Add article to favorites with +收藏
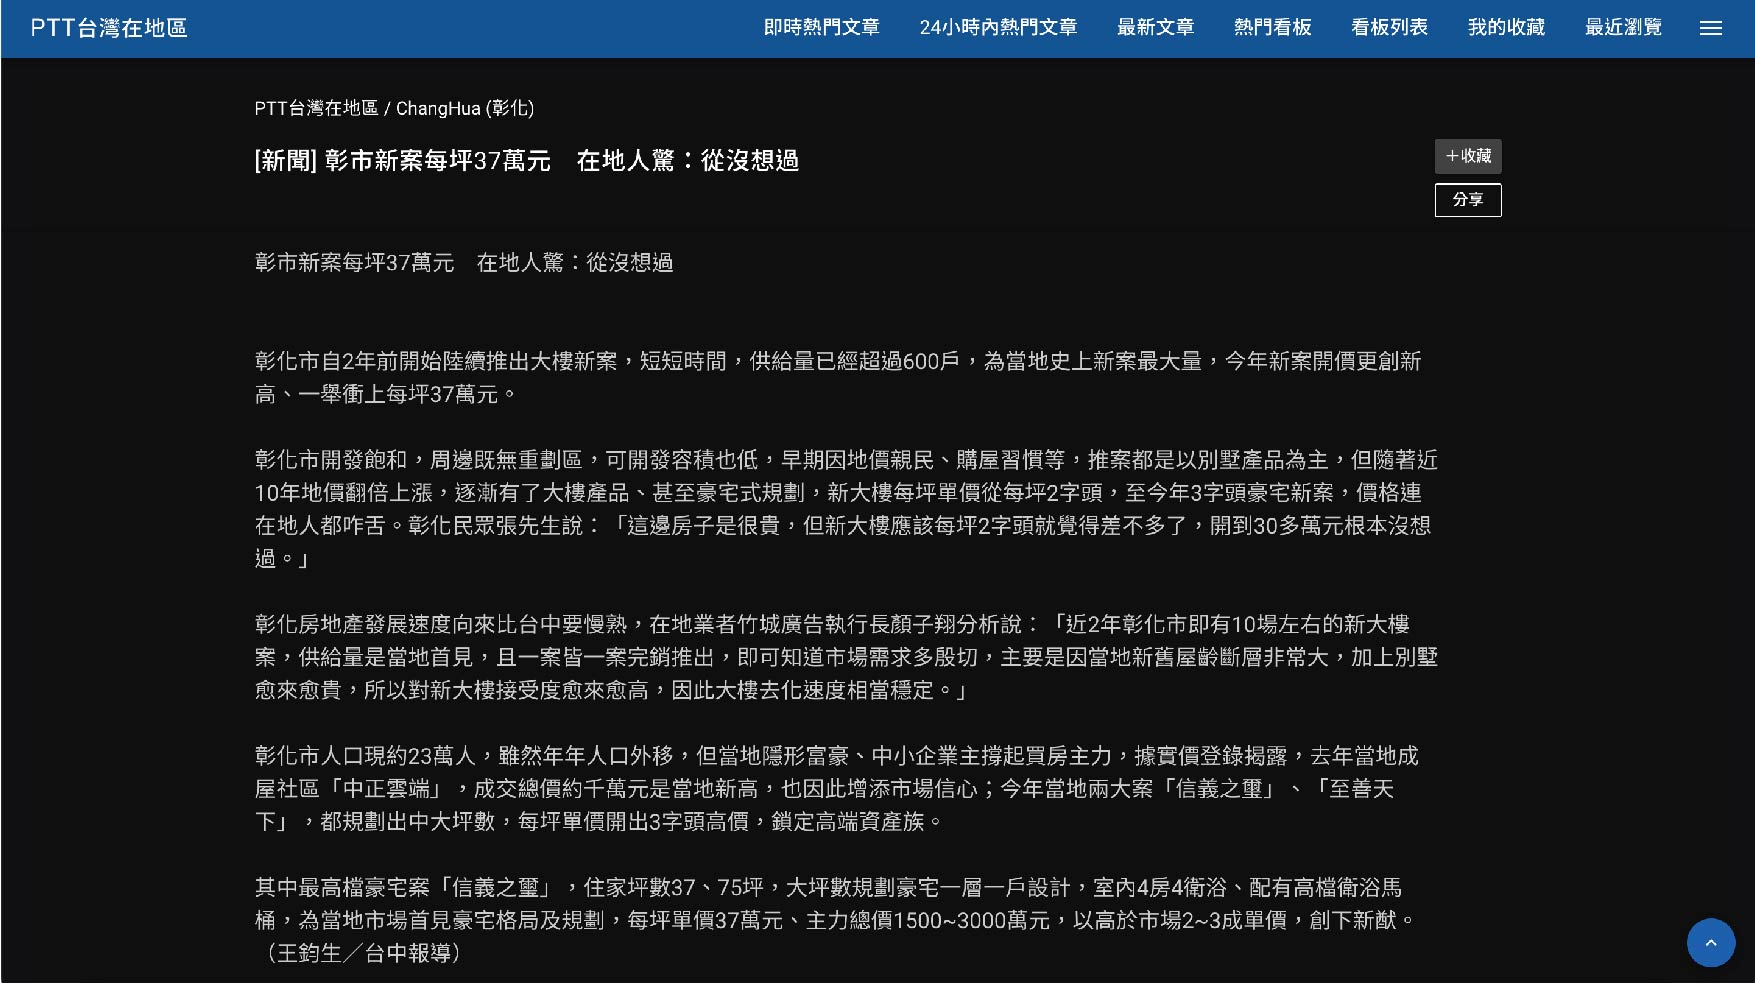This screenshot has width=1755, height=984. pyautogui.click(x=1467, y=156)
